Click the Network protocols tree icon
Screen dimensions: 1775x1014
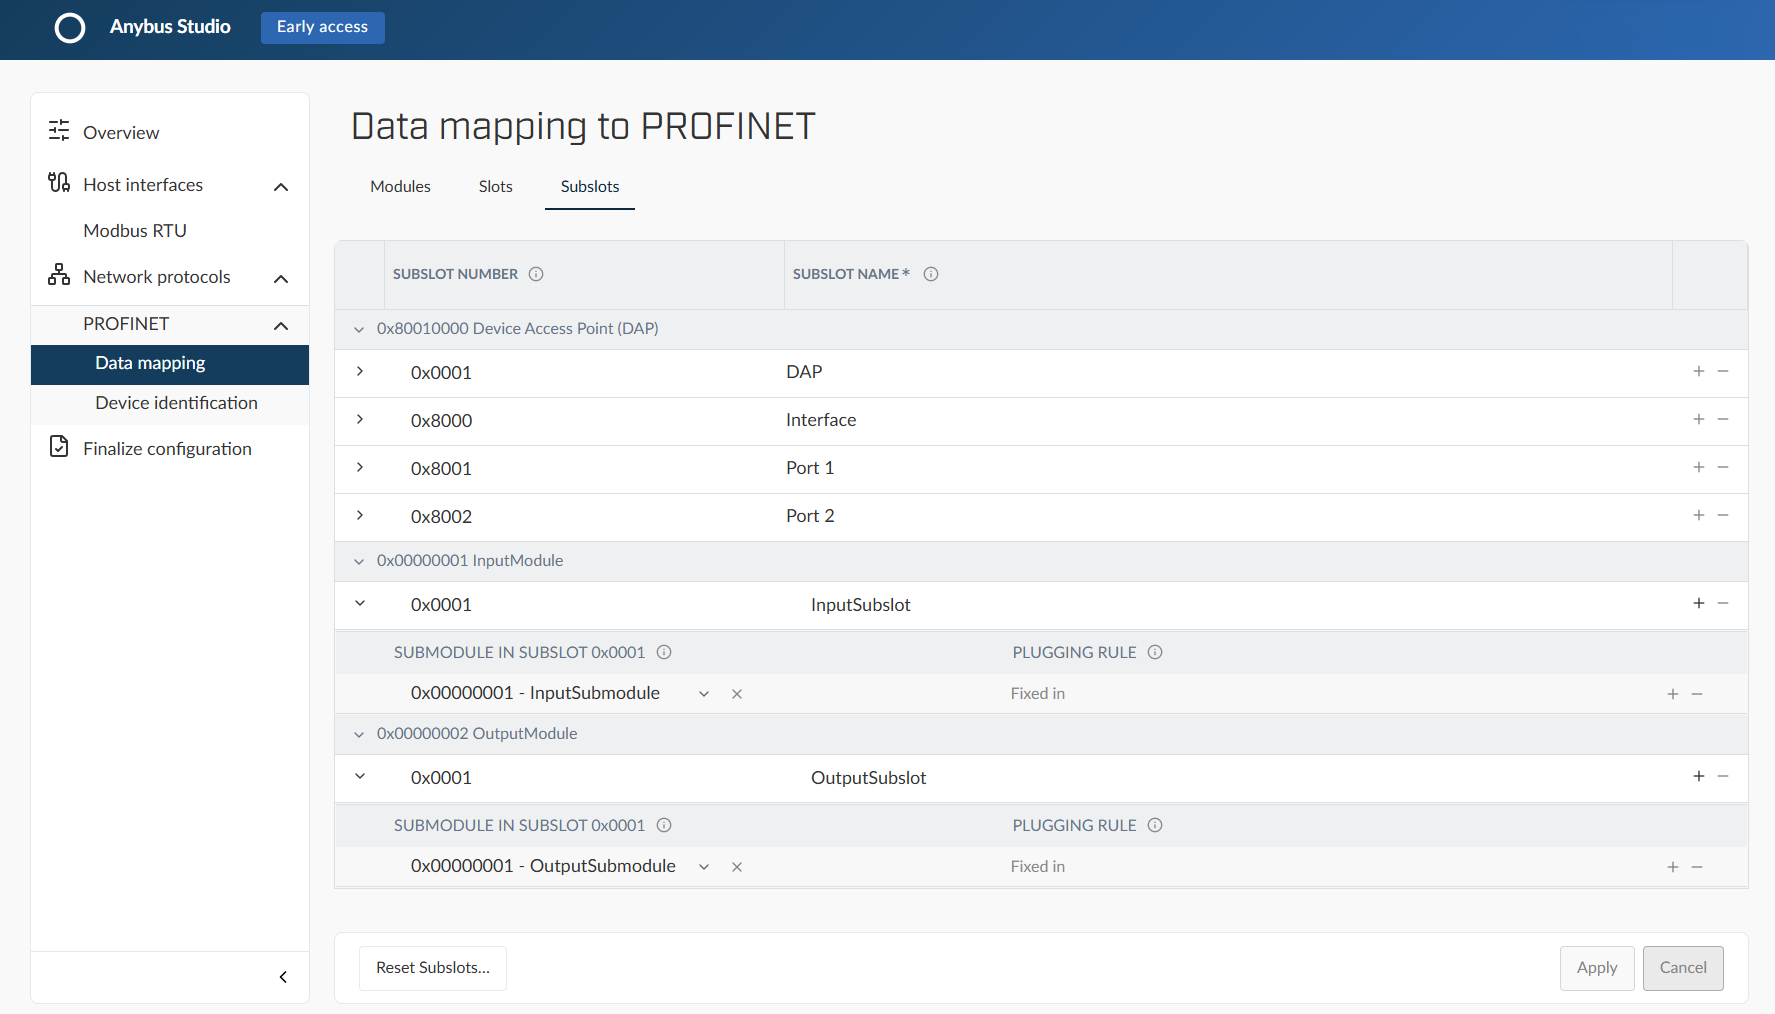[x=59, y=274]
